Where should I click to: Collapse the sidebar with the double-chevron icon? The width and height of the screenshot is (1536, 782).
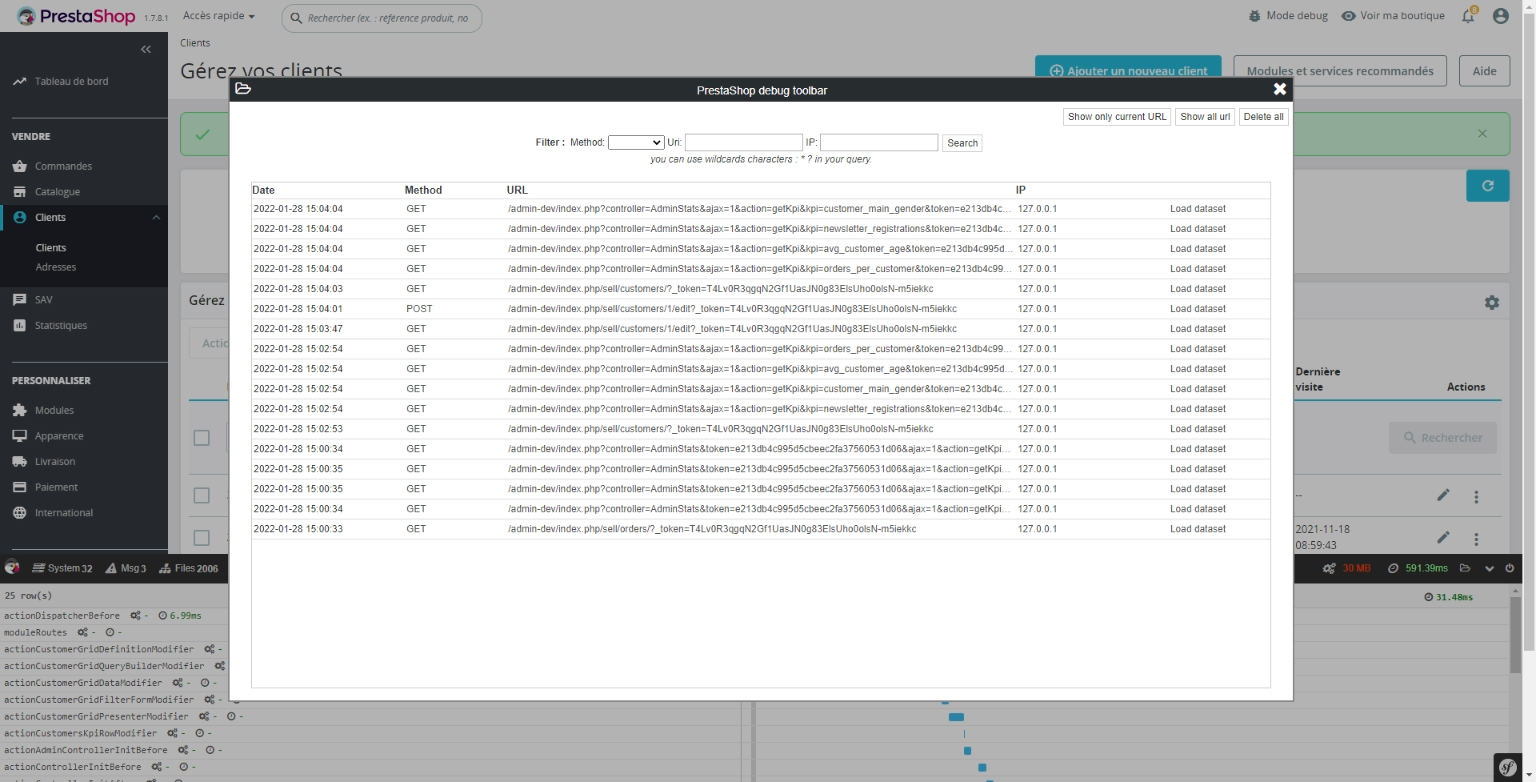pyautogui.click(x=146, y=49)
